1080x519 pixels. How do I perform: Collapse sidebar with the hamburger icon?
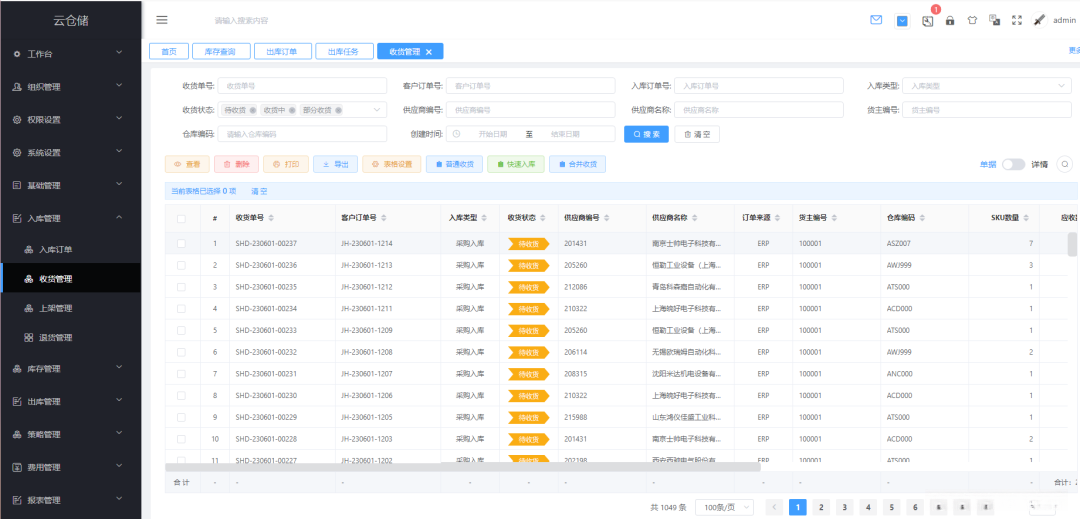coord(162,20)
